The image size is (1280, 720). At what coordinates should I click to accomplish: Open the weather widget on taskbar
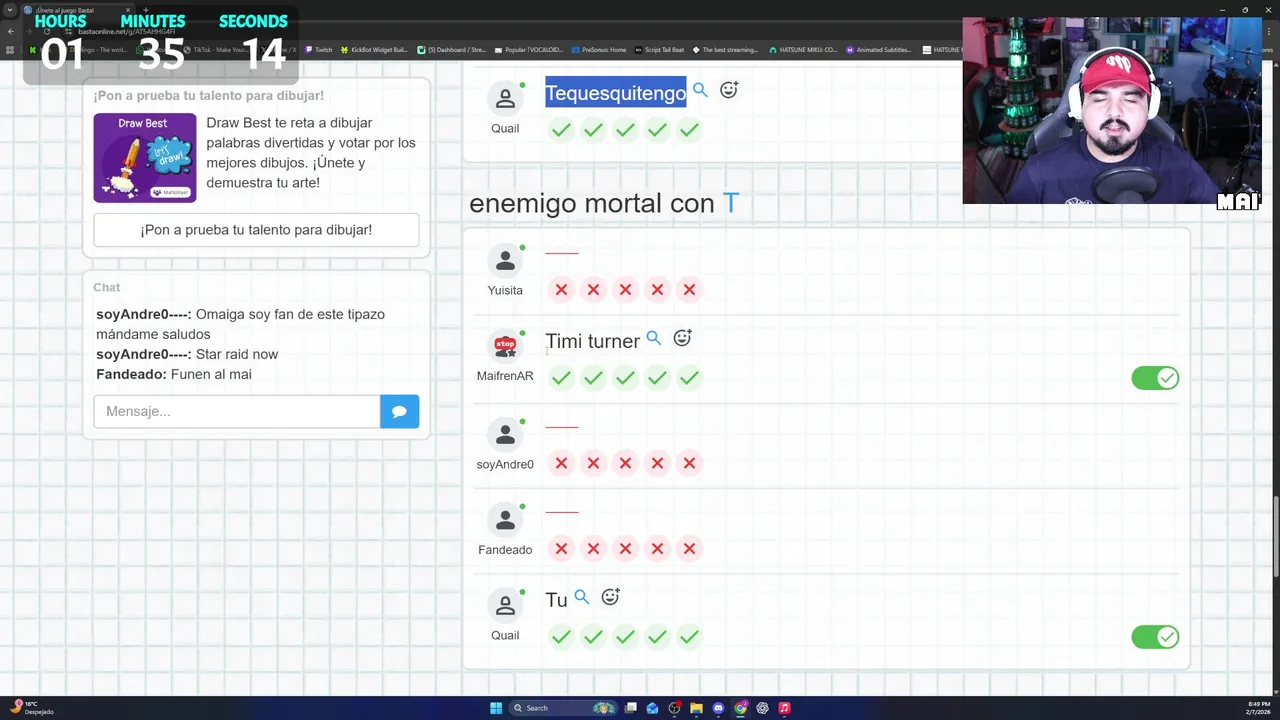click(x=32, y=708)
